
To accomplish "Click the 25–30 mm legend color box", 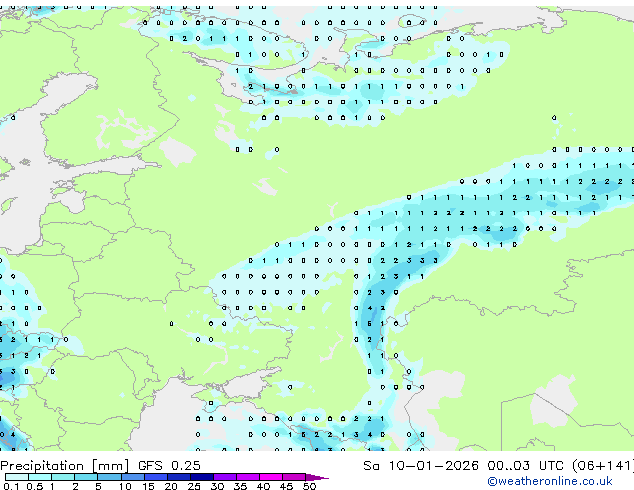I will point(201,477).
